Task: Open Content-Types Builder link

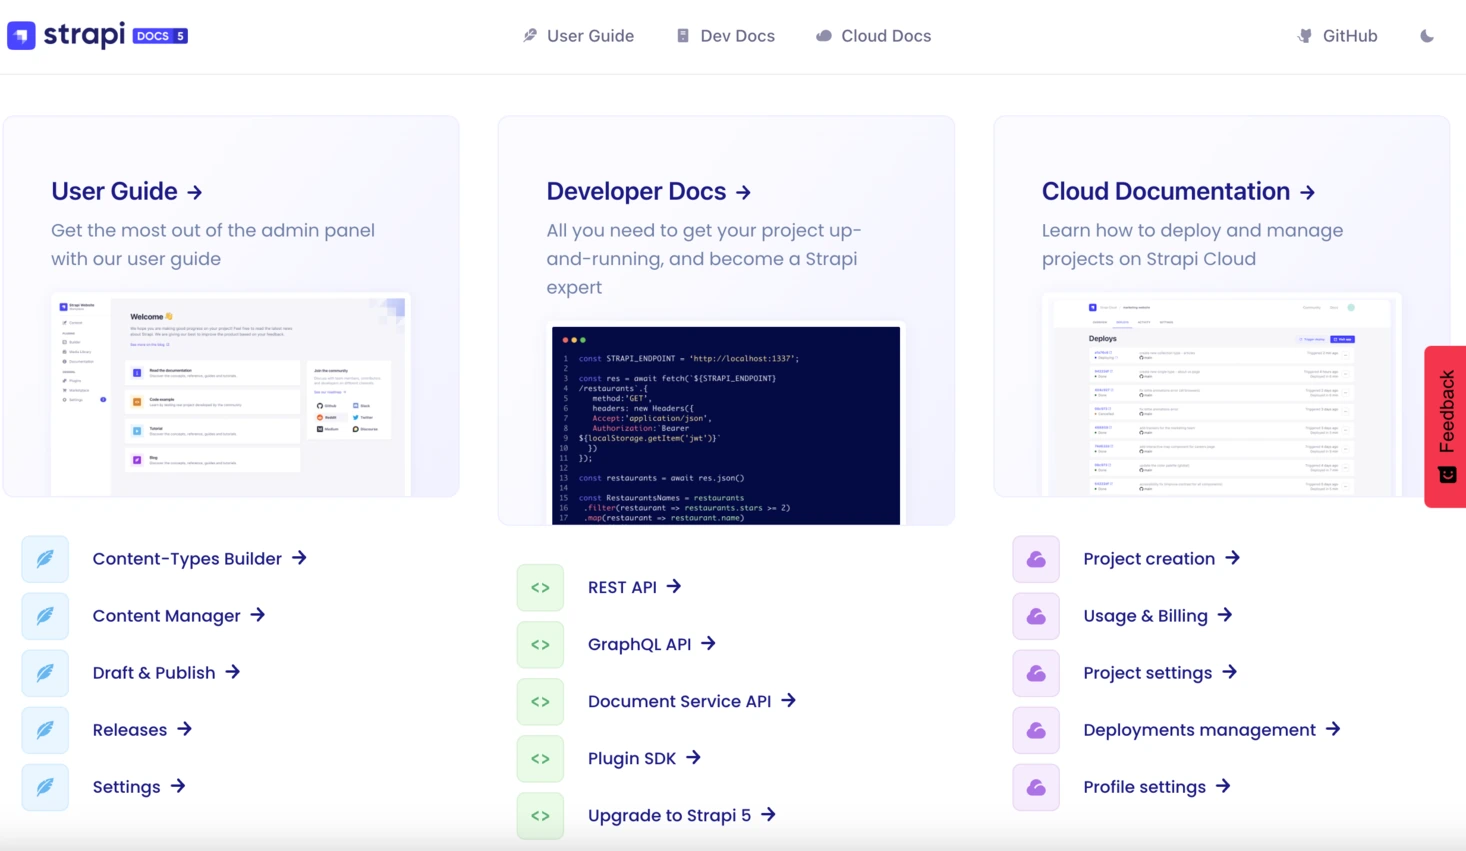Action: [200, 559]
